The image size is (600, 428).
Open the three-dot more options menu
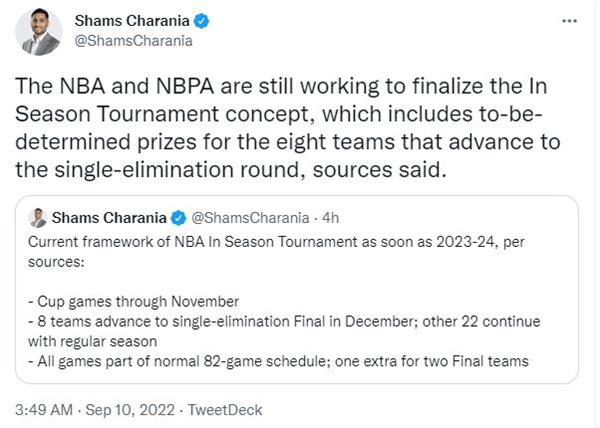click(570, 21)
